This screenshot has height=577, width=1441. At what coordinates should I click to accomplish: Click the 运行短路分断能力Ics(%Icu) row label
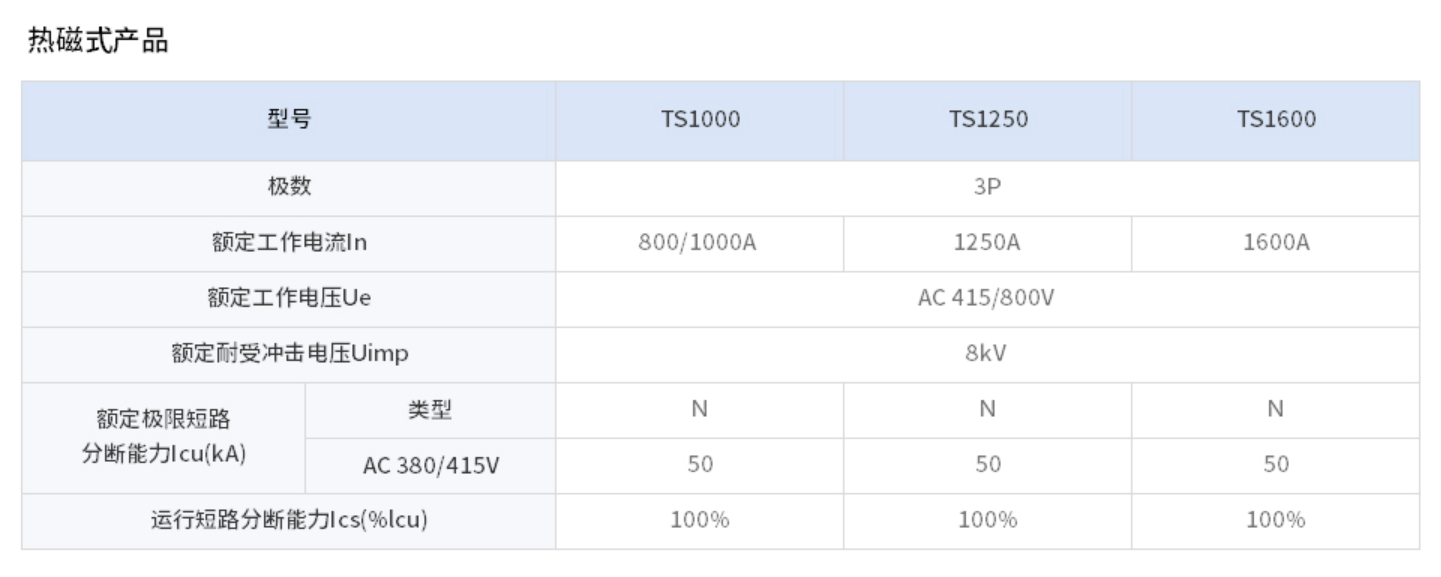(x=289, y=520)
